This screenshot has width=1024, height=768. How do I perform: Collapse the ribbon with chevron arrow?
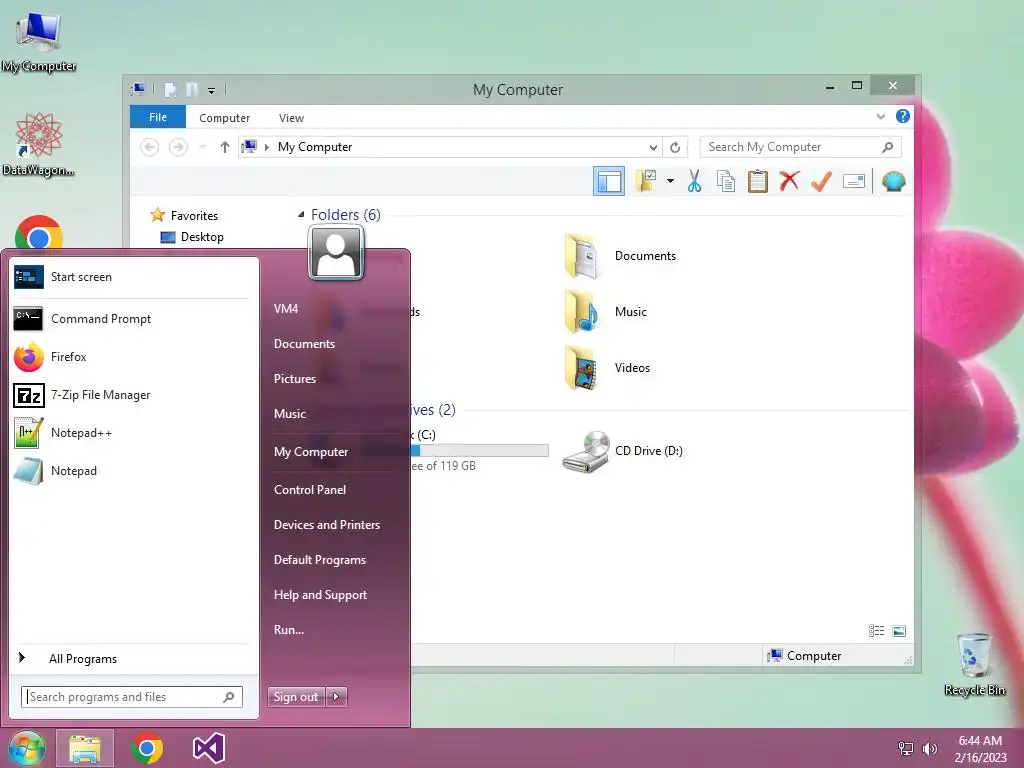pyautogui.click(x=880, y=116)
